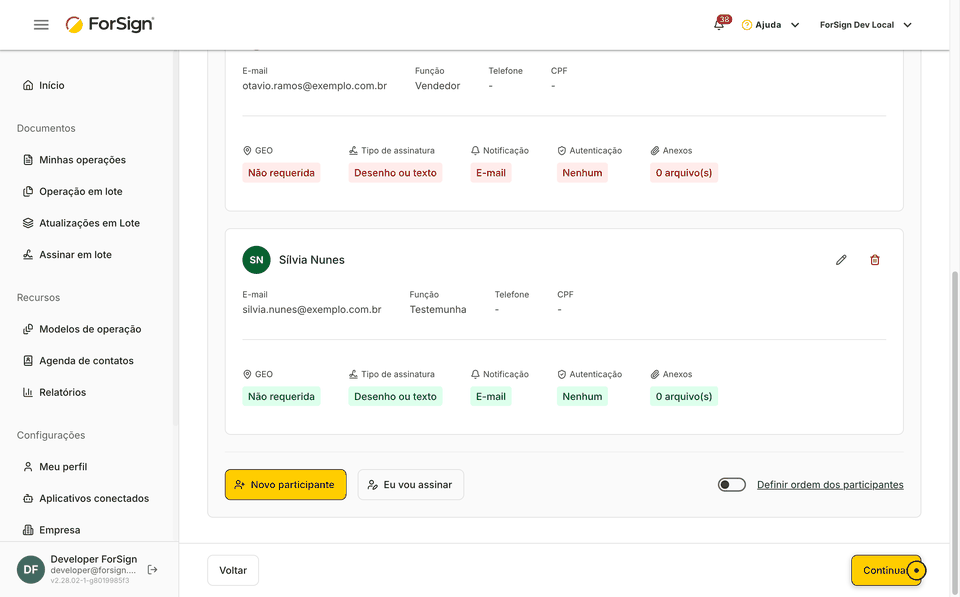Click Sílvia Nunes' Não requerida GEO badge
960x597 pixels.
click(282, 397)
